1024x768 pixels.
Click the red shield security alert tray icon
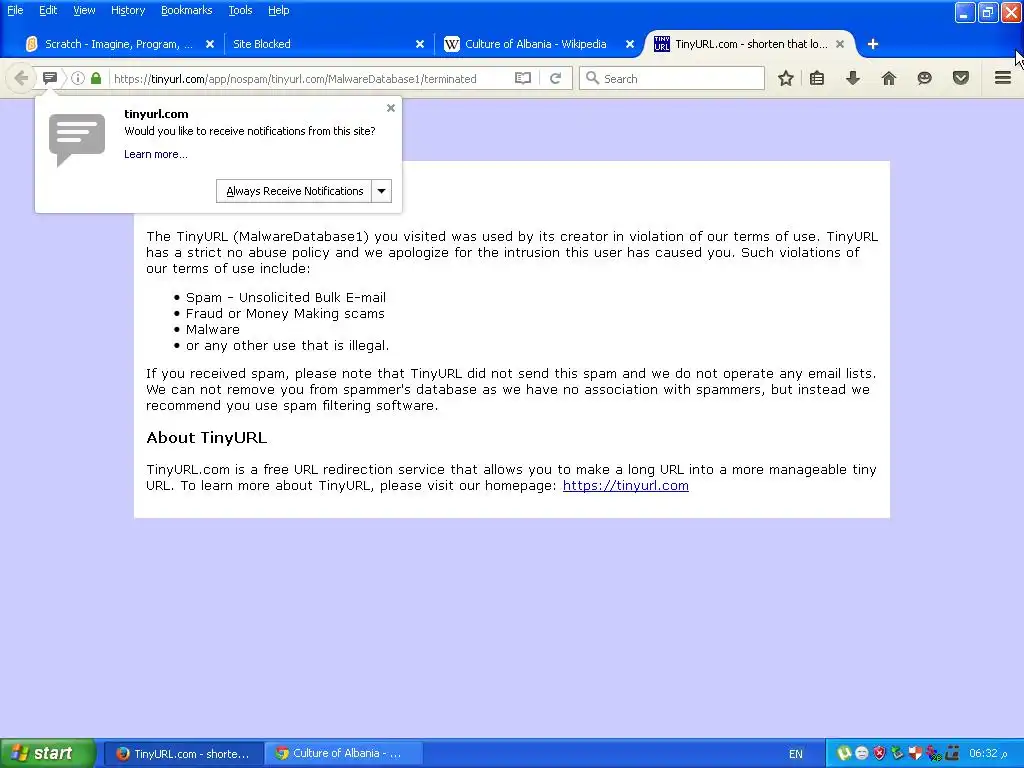point(880,754)
